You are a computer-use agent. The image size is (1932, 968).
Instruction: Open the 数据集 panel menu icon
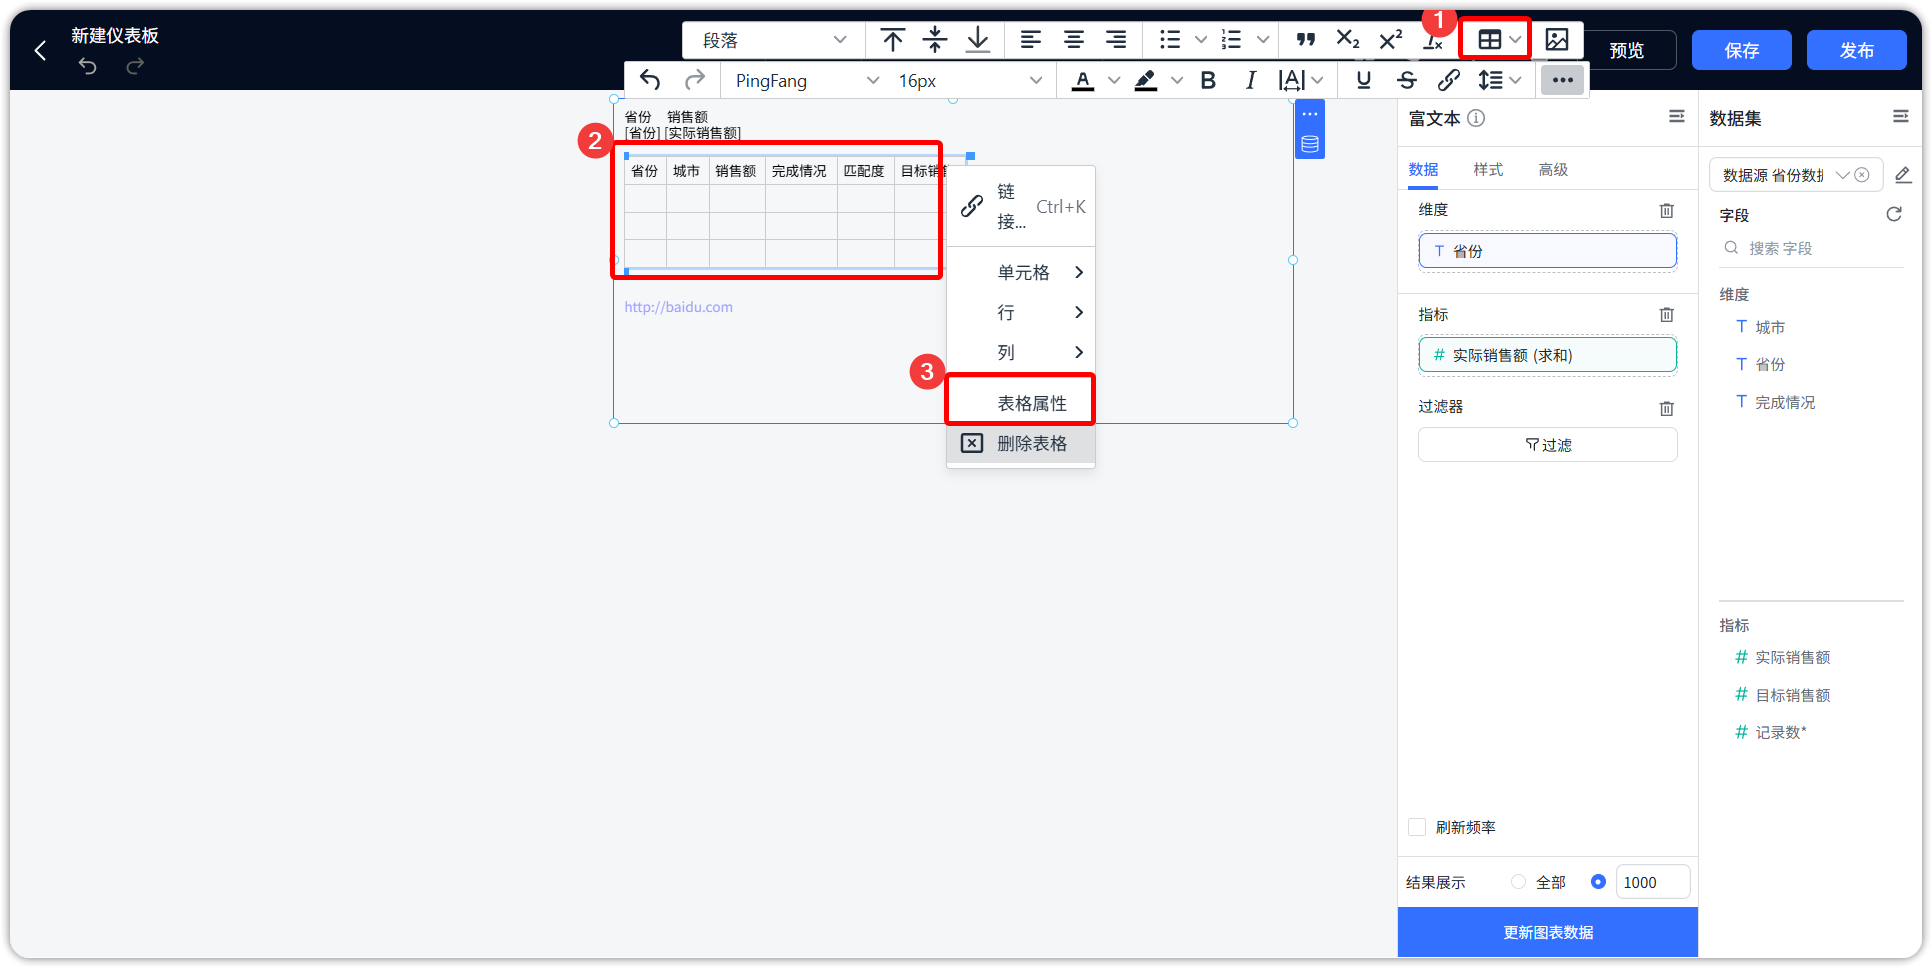[1901, 117]
